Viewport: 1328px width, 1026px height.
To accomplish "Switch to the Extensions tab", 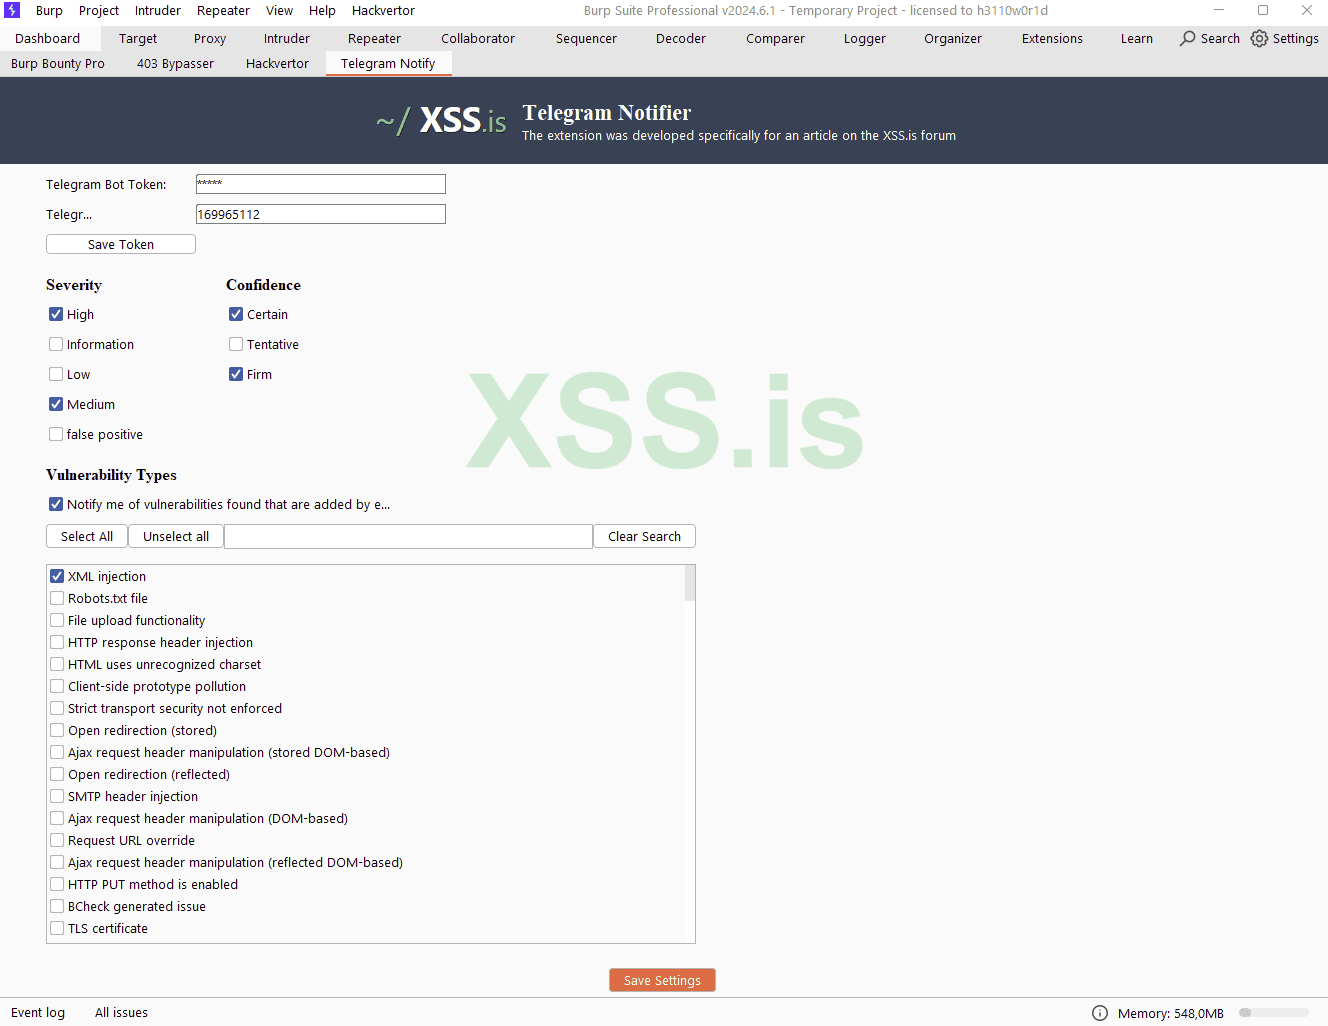I will tap(1052, 38).
